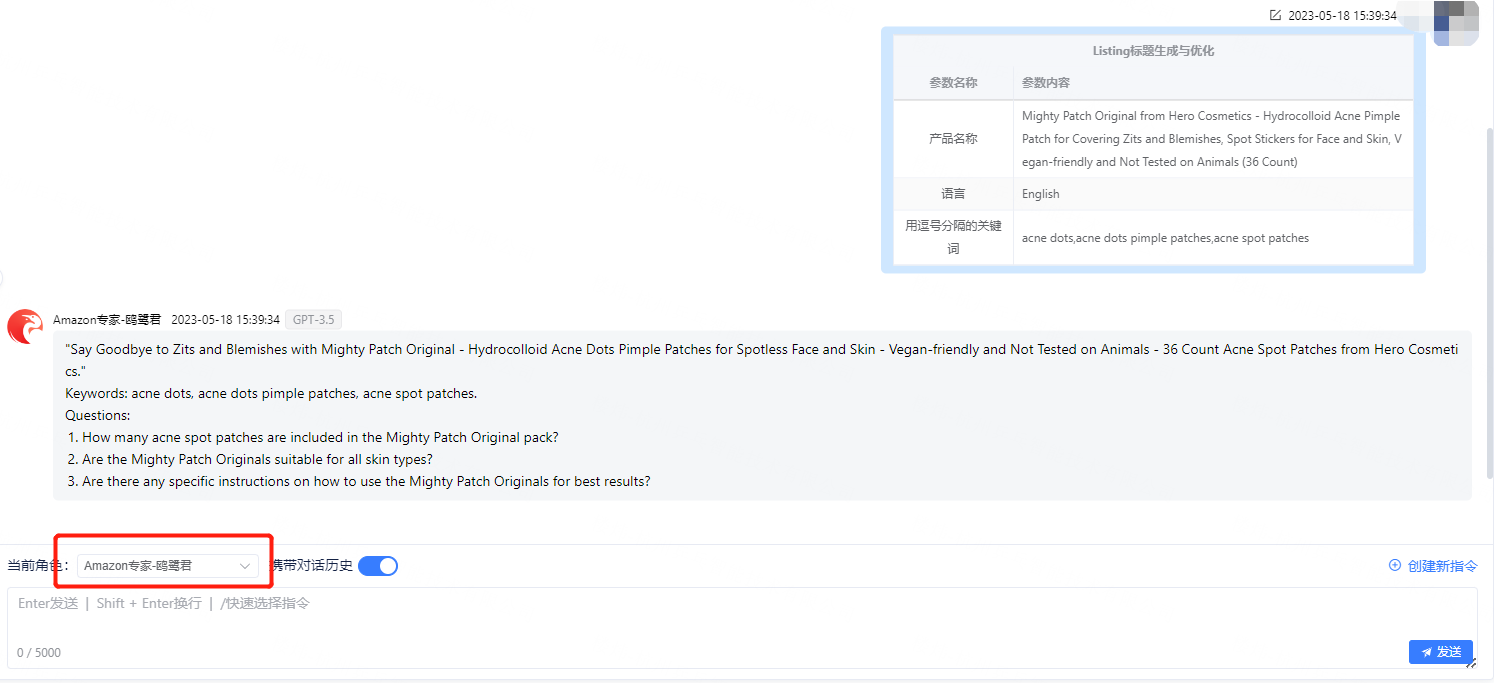Click the plus circle icon next to 创建新指令
Image resolution: width=1494 pixels, height=683 pixels.
tap(1395, 565)
